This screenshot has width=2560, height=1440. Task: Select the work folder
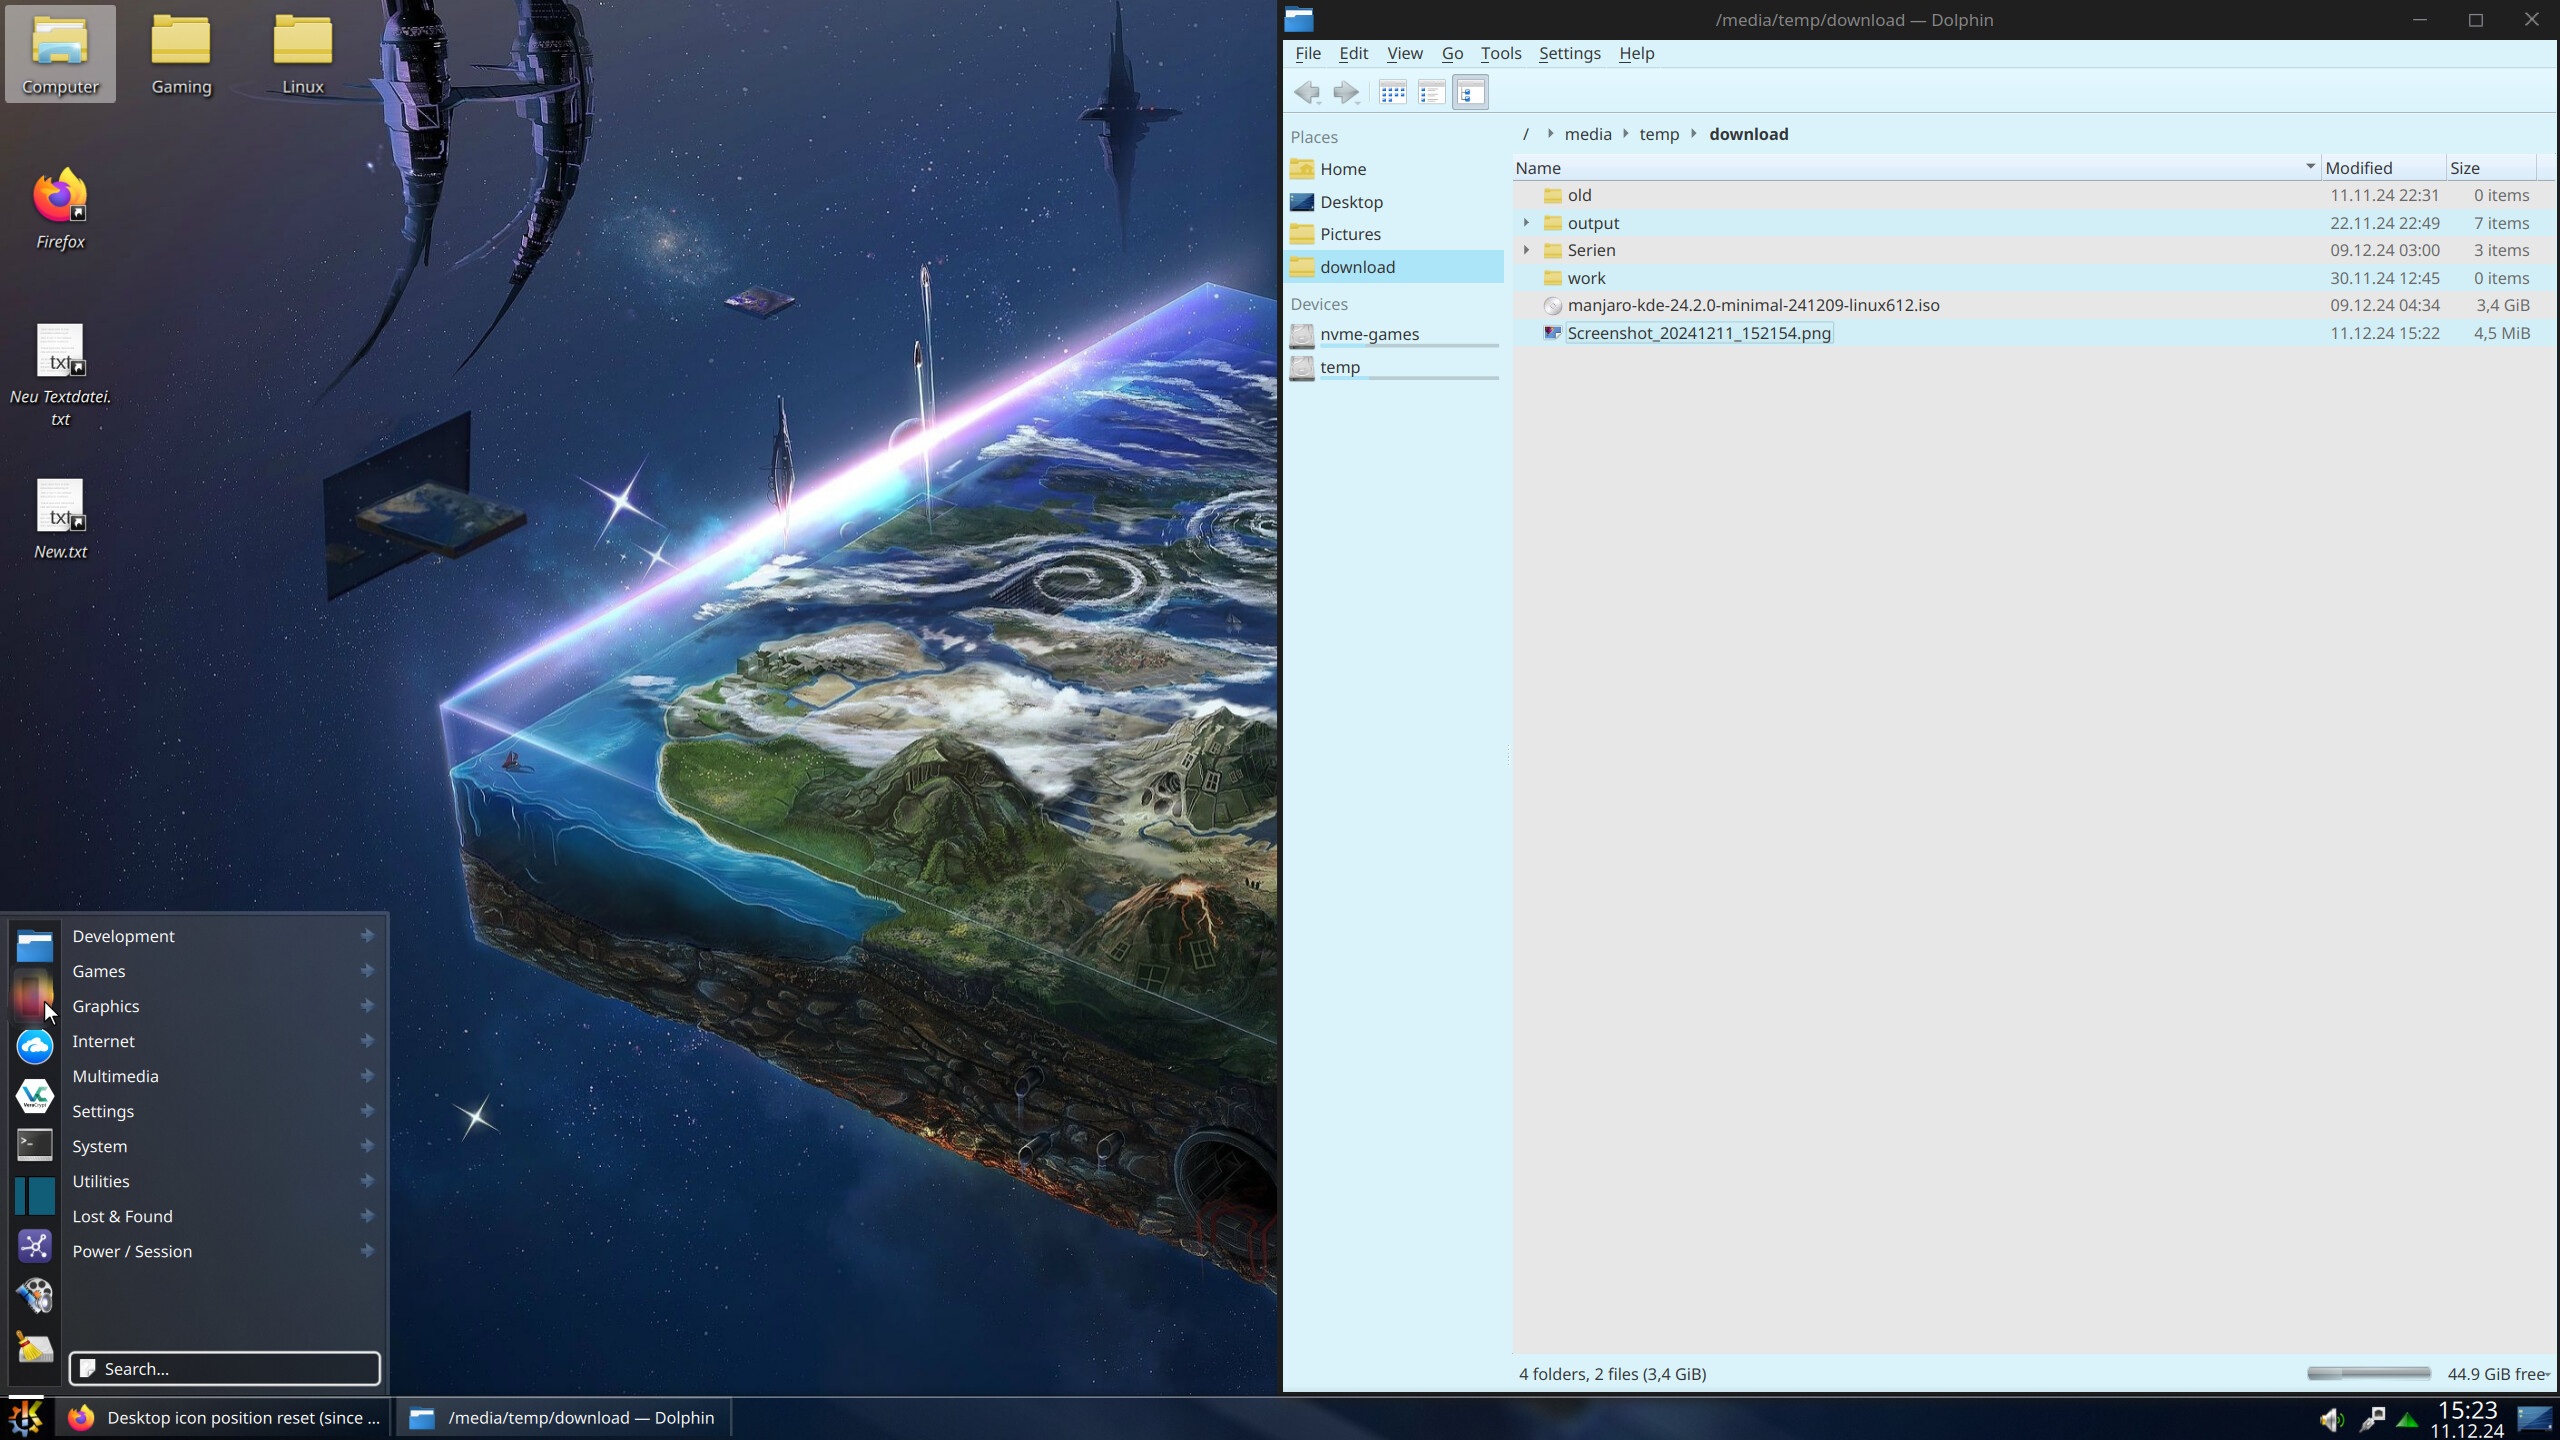[x=1586, y=278]
